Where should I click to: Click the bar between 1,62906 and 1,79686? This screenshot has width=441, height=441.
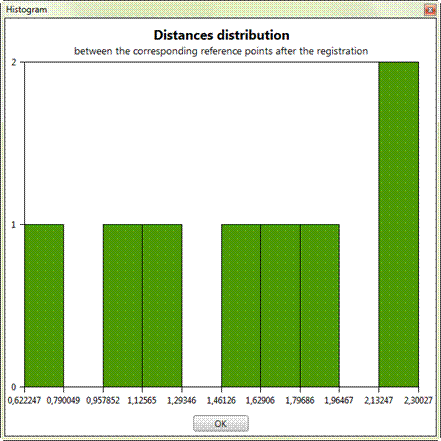[280, 305]
